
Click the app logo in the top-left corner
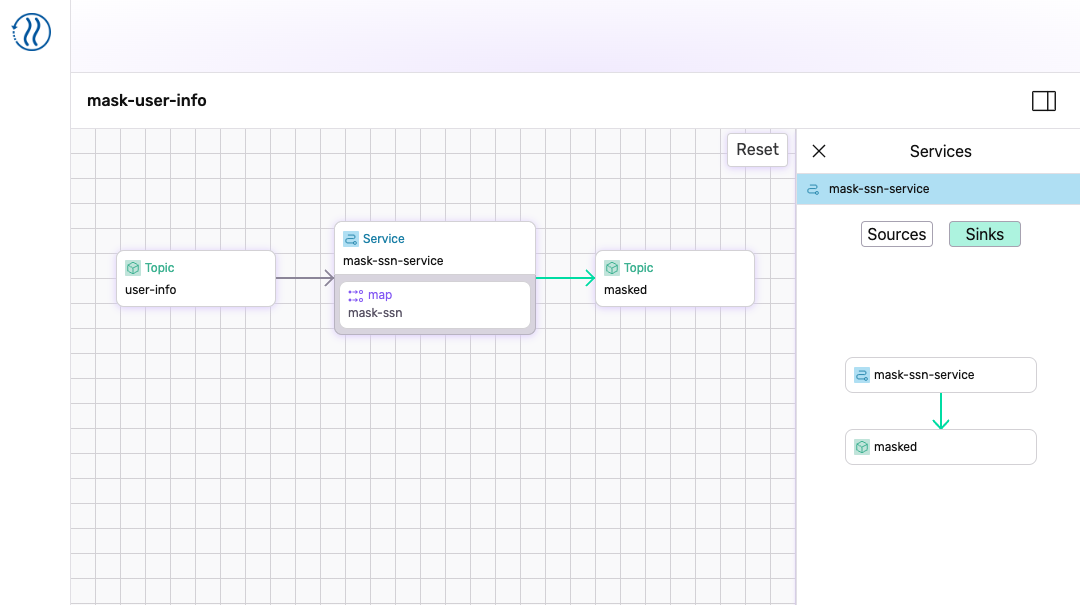point(31,31)
